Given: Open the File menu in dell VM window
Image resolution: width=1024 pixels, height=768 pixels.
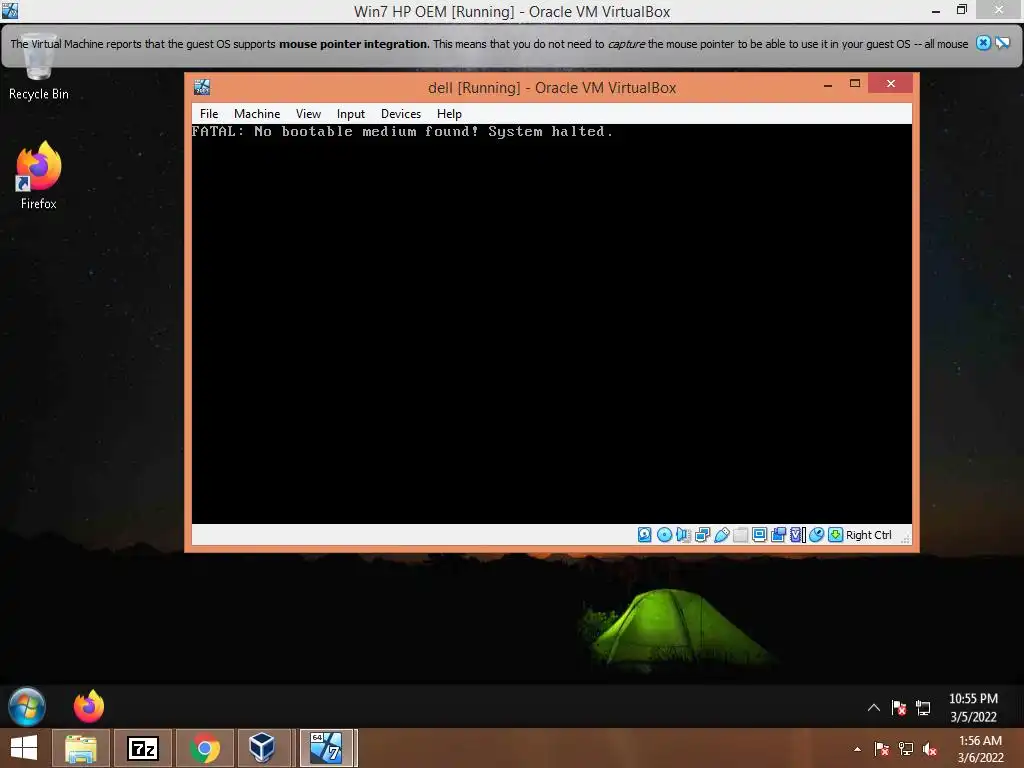Looking at the screenshot, I should tap(209, 114).
